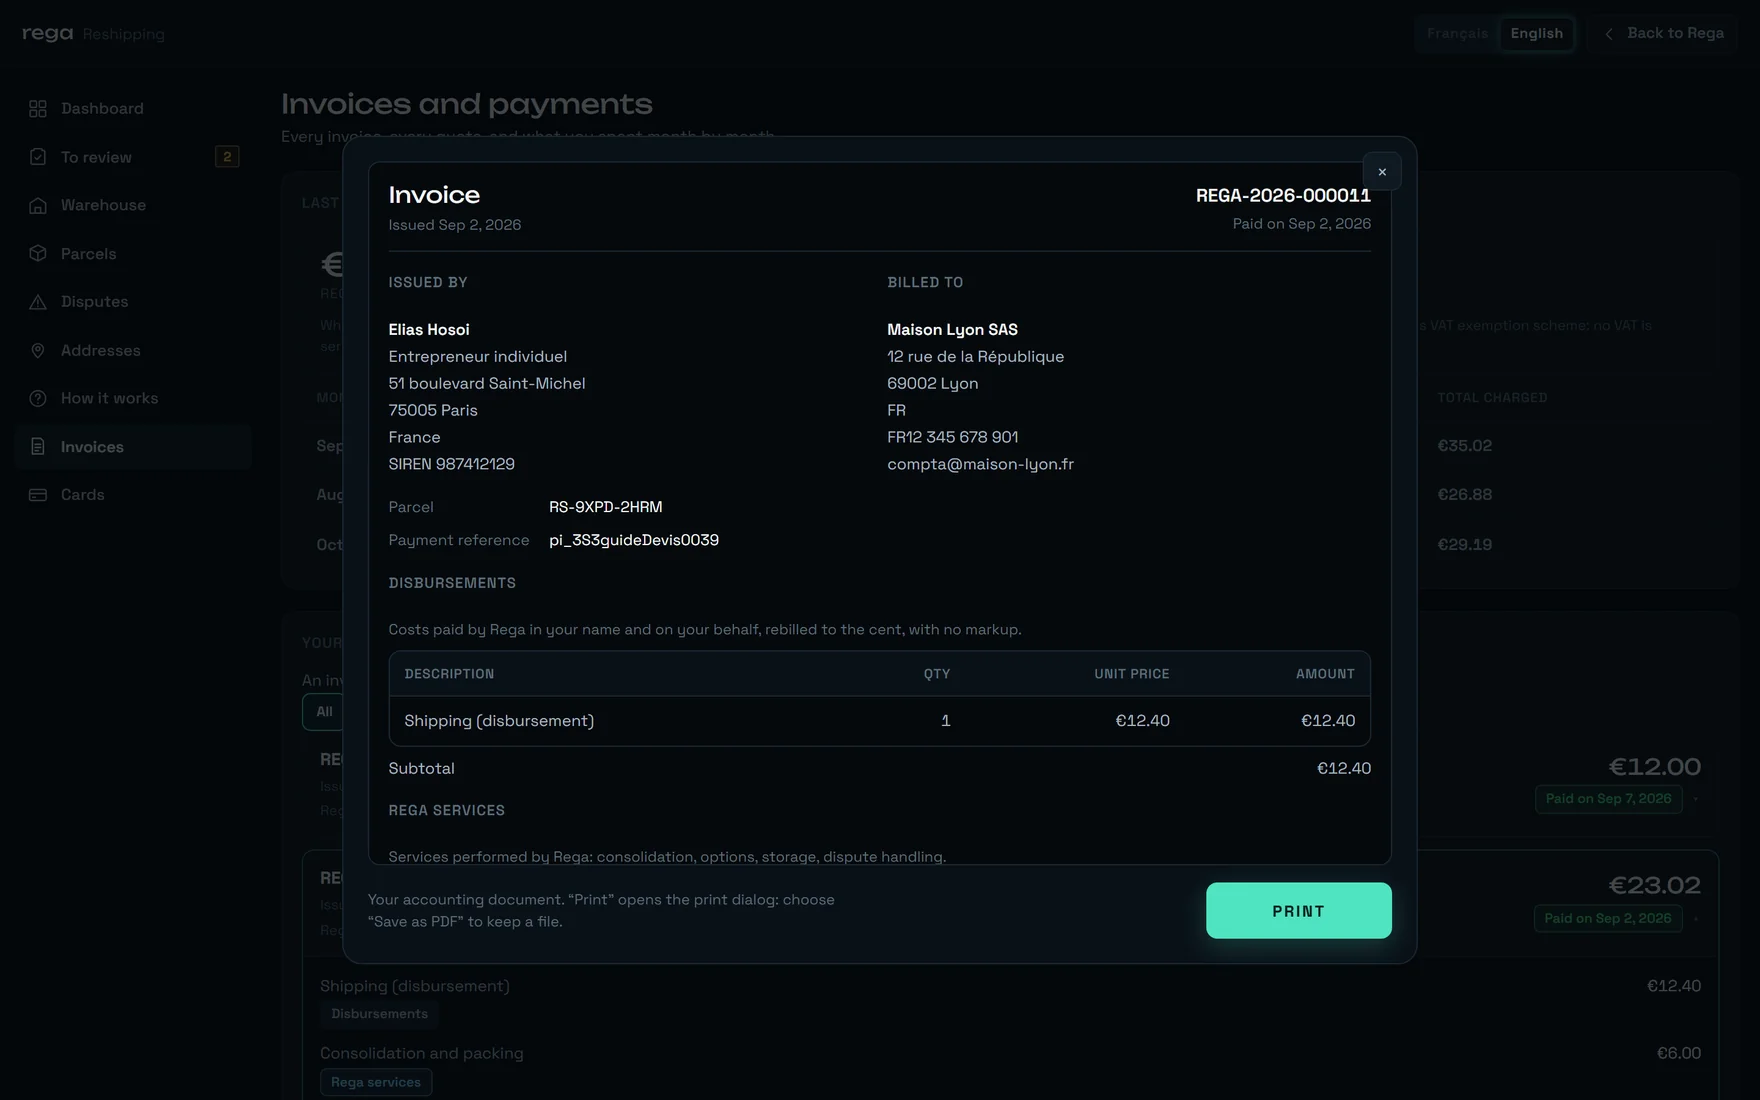1760x1100 pixels.
Task: Close the invoice dialog
Action: coord(1382,172)
